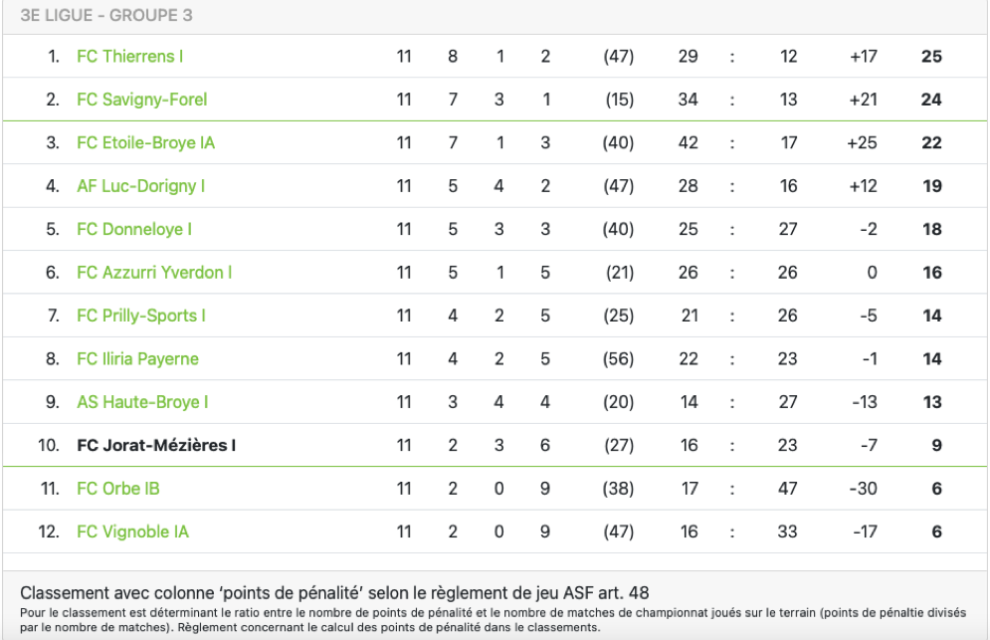Open the FC Savigny-Forel team page
Image resolution: width=990 pixels, height=640 pixels.
pos(141,100)
